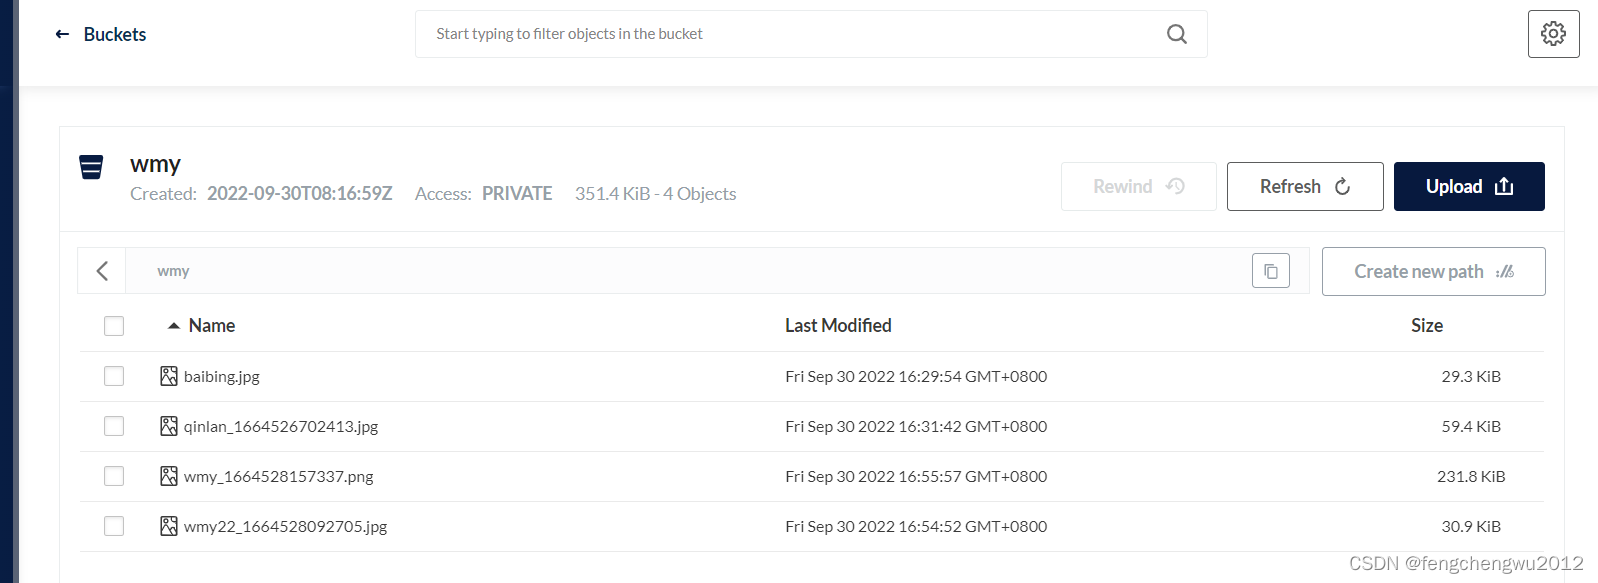Open Create new path dialog
The height and width of the screenshot is (583, 1598).
tap(1432, 270)
